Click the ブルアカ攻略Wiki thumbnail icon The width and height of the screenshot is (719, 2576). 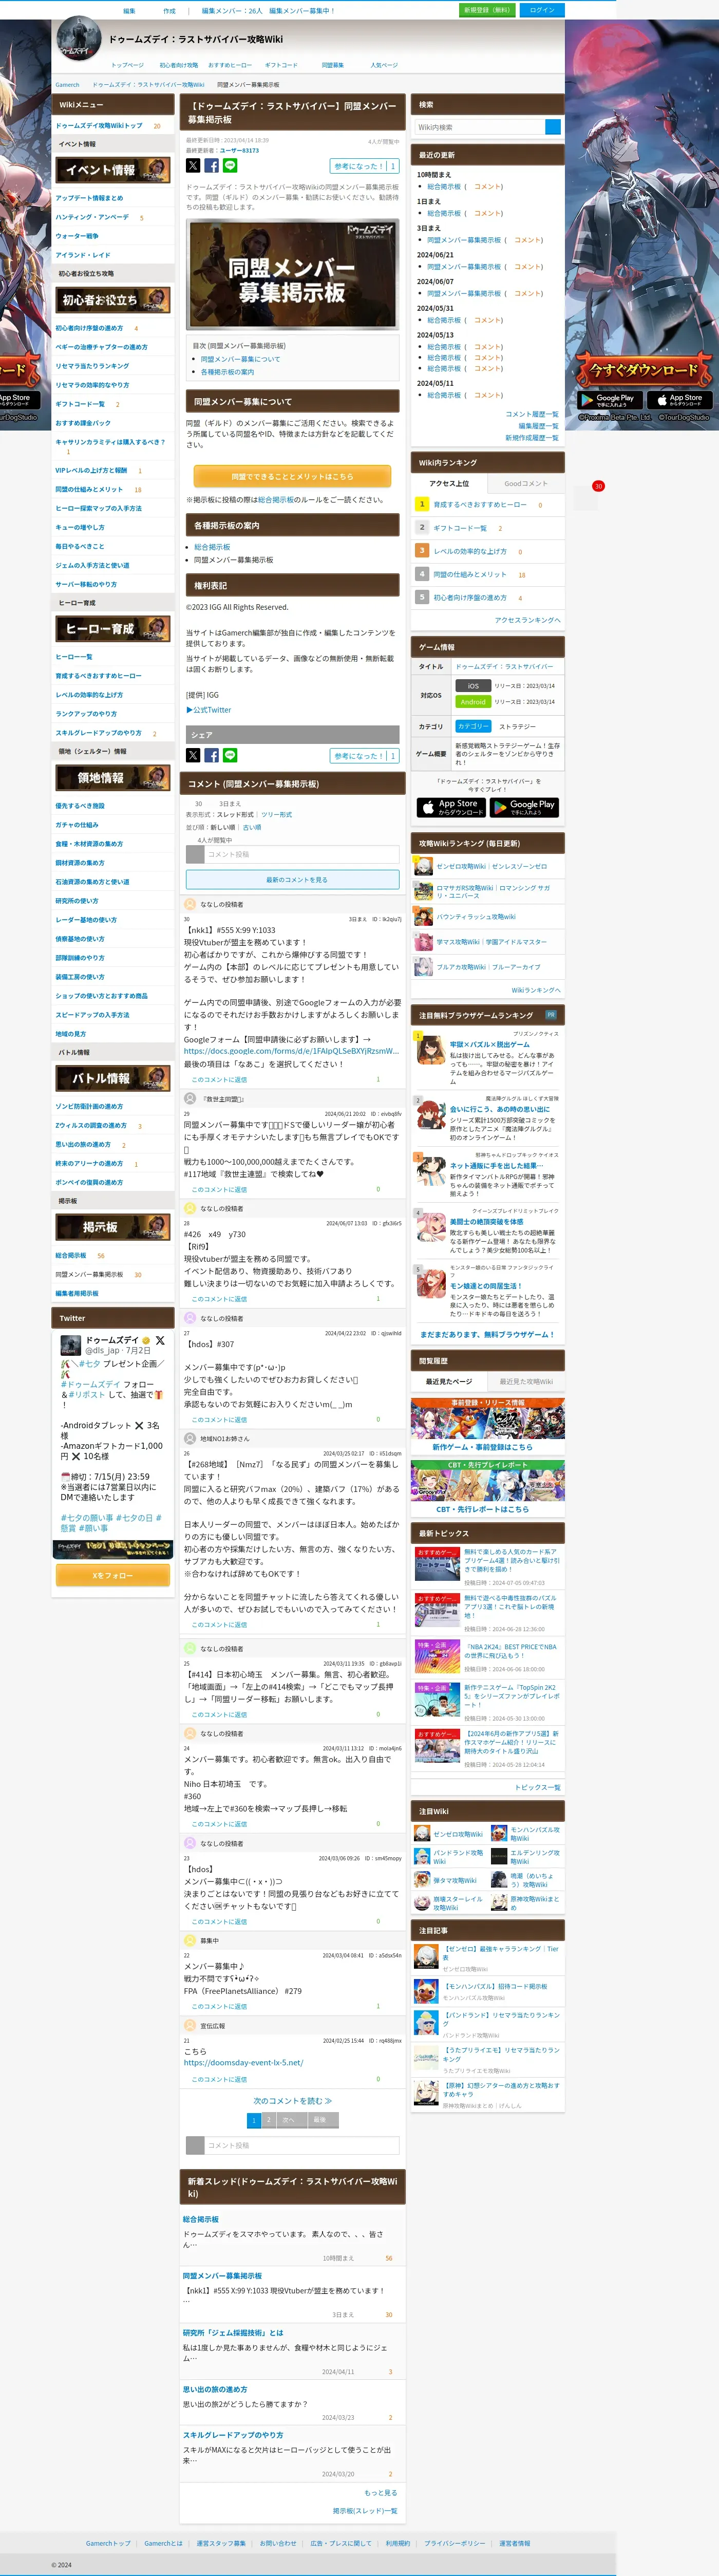pos(424,967)
